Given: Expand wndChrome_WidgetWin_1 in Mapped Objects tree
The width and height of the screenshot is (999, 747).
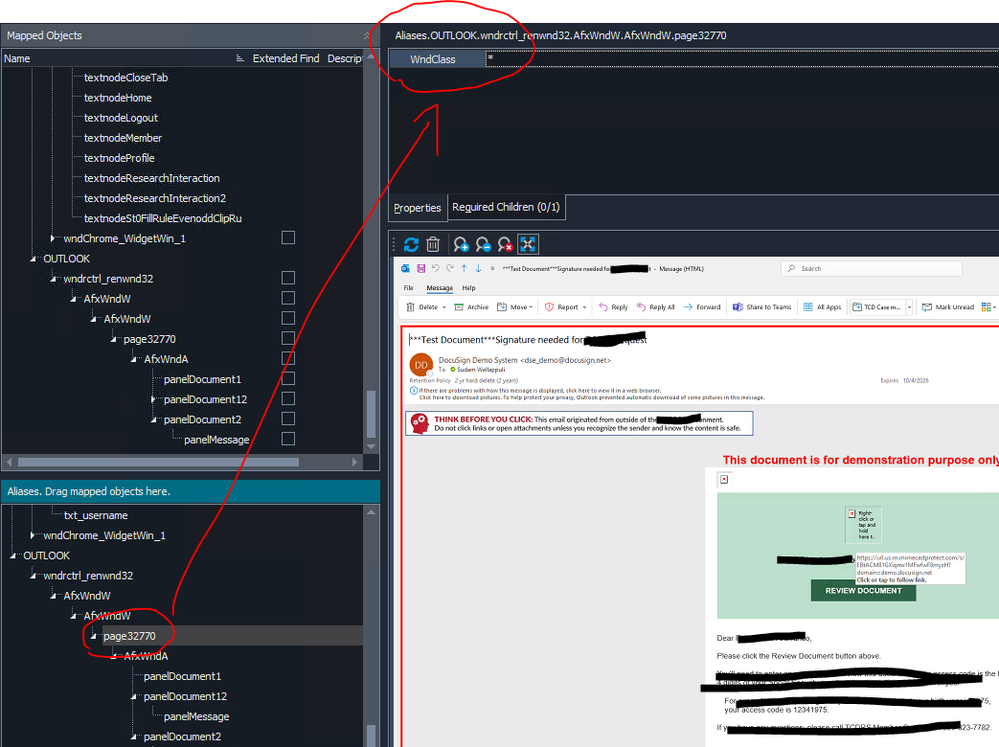Looking at the screenshot, I should 53,238.
